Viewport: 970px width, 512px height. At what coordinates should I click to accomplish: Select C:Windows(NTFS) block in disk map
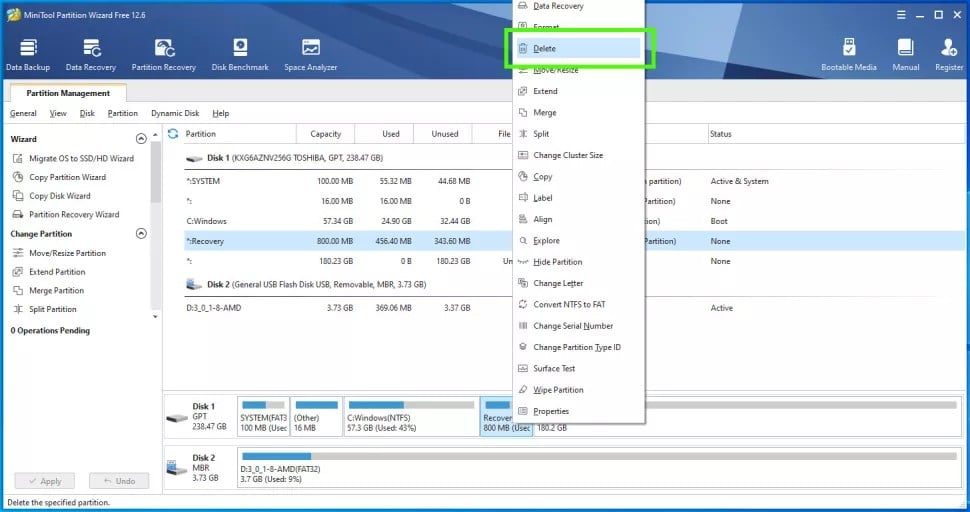click(x=411, y=417)
